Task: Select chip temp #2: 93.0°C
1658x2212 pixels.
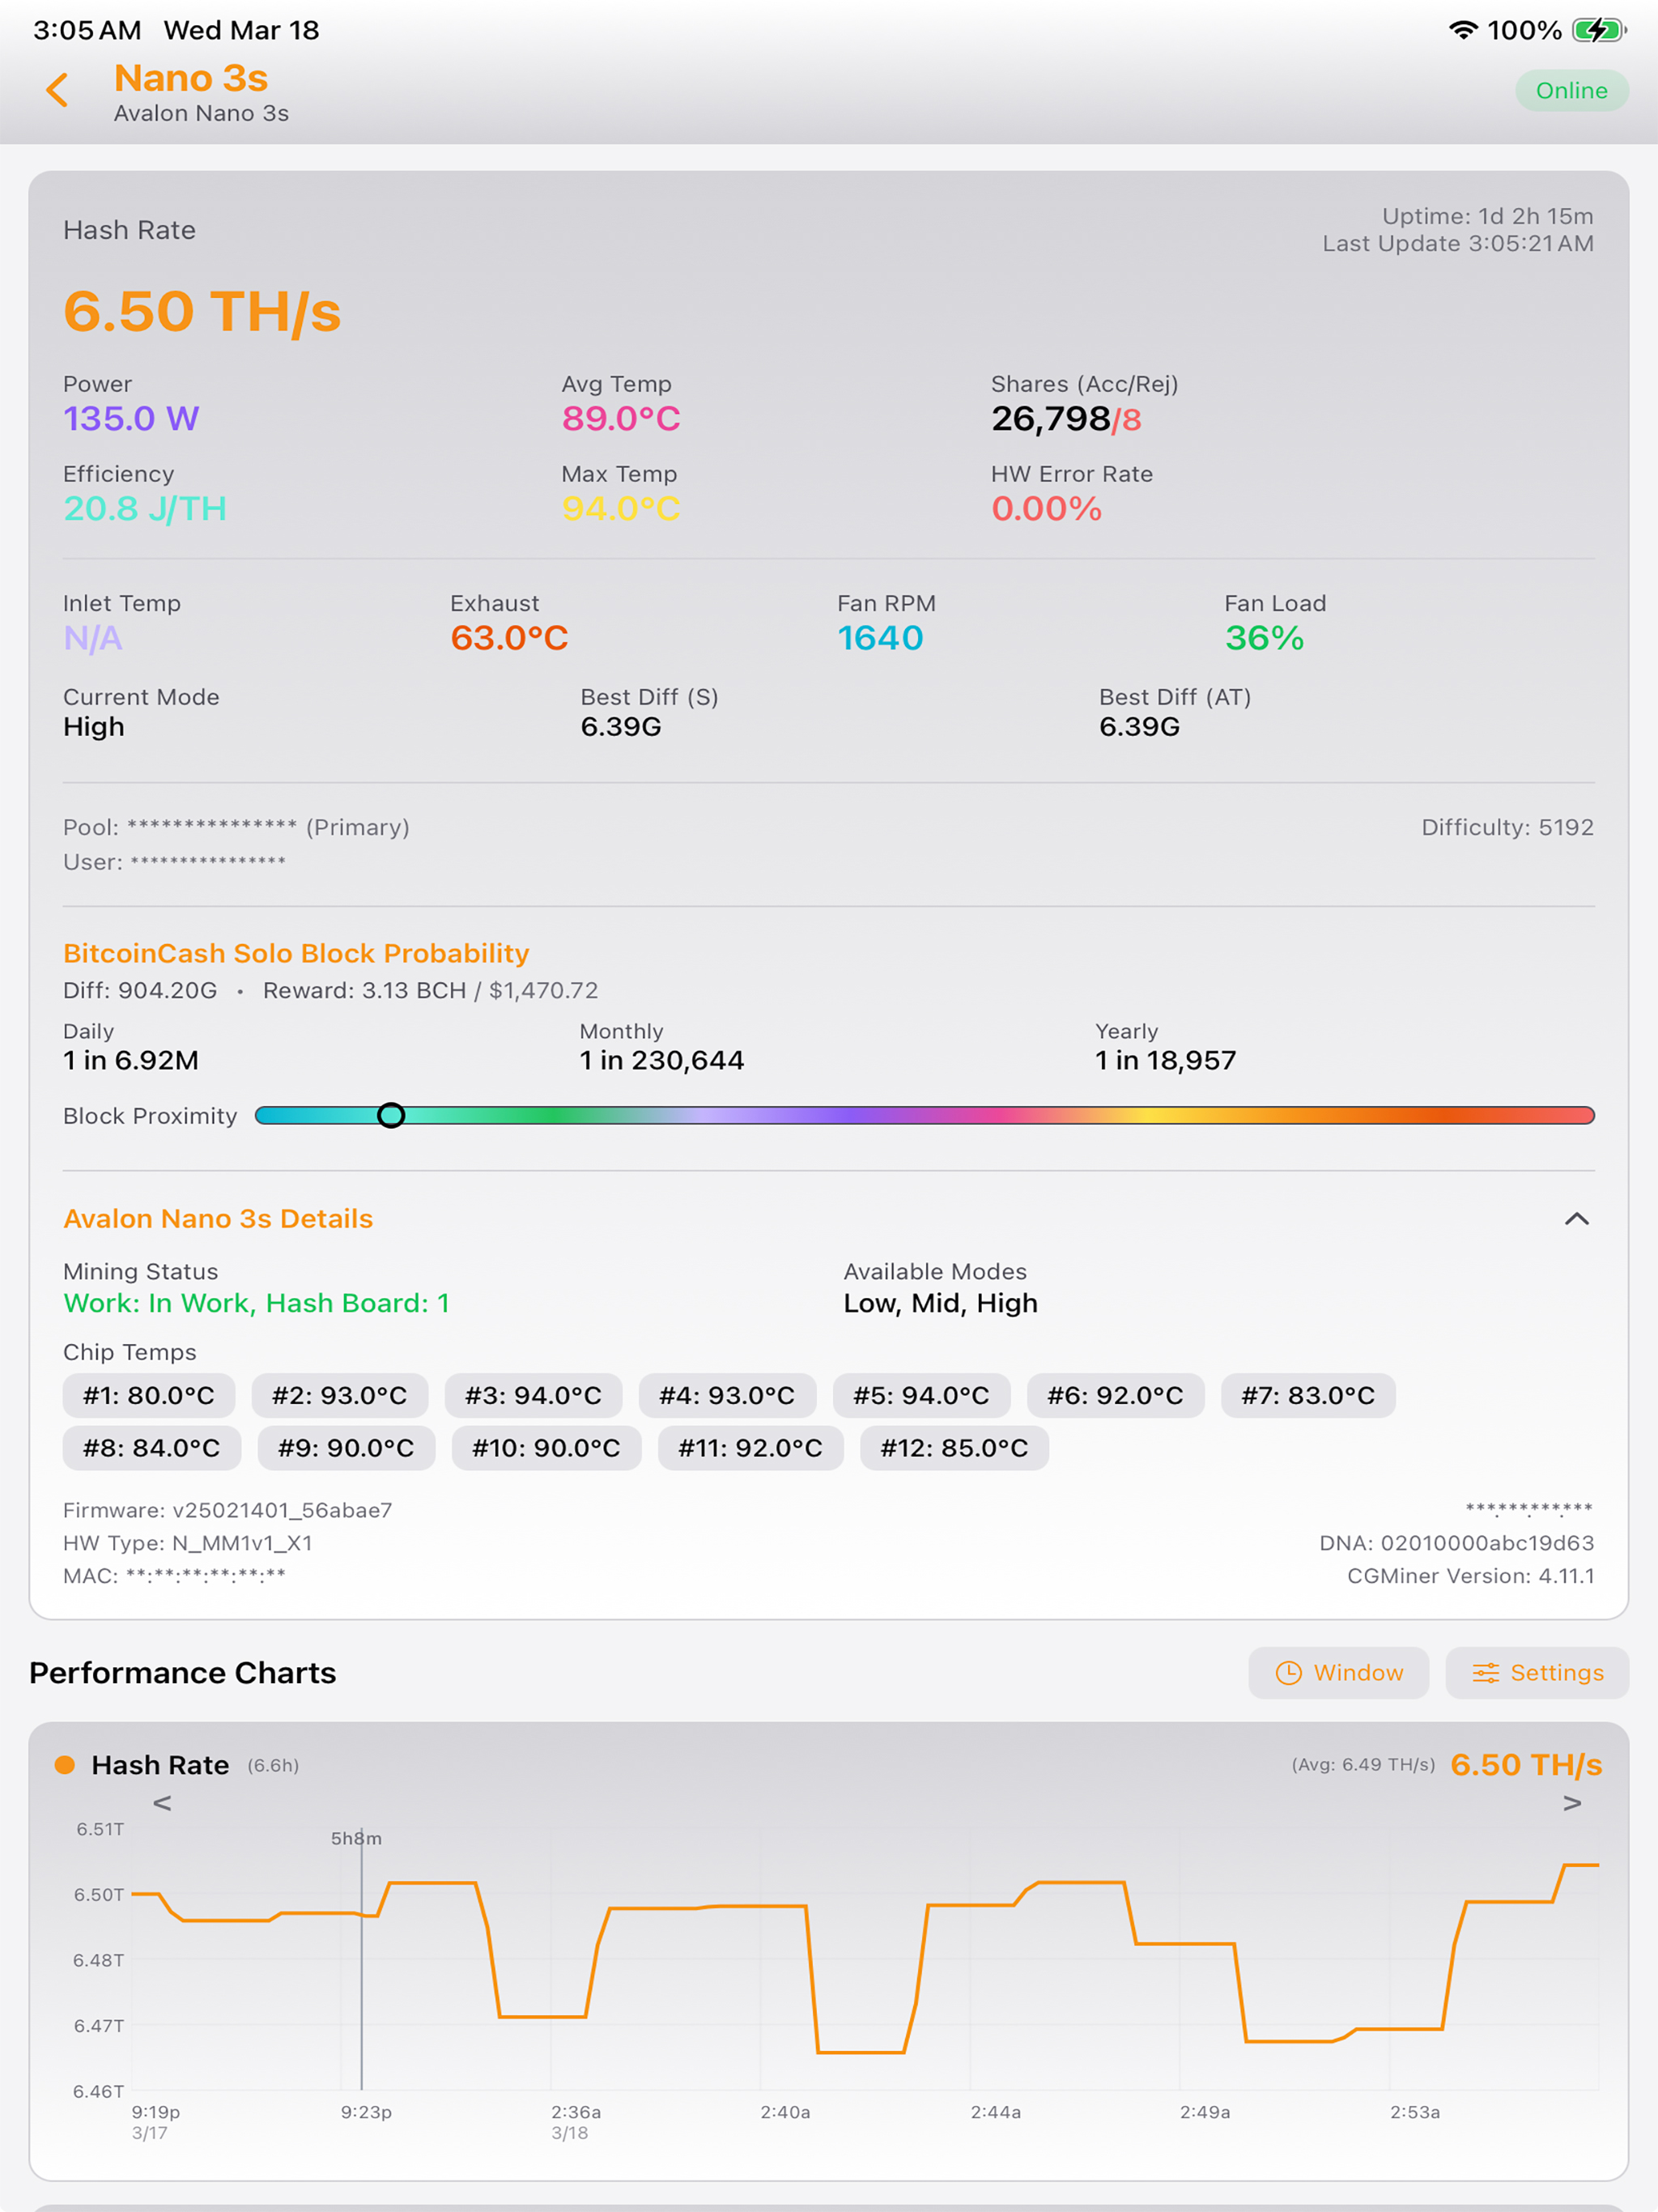Action: pyautogui.click(x=340, y=1395)
